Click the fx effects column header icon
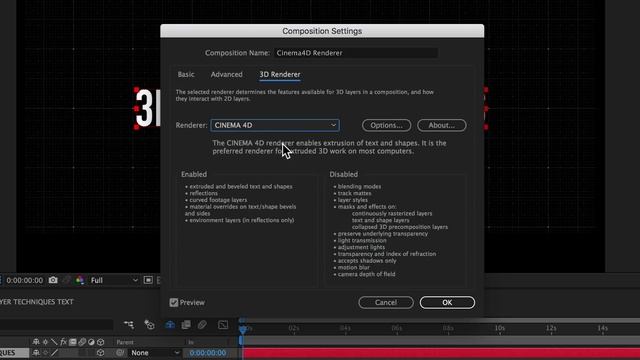640x360 pixels. click(63, 342)
